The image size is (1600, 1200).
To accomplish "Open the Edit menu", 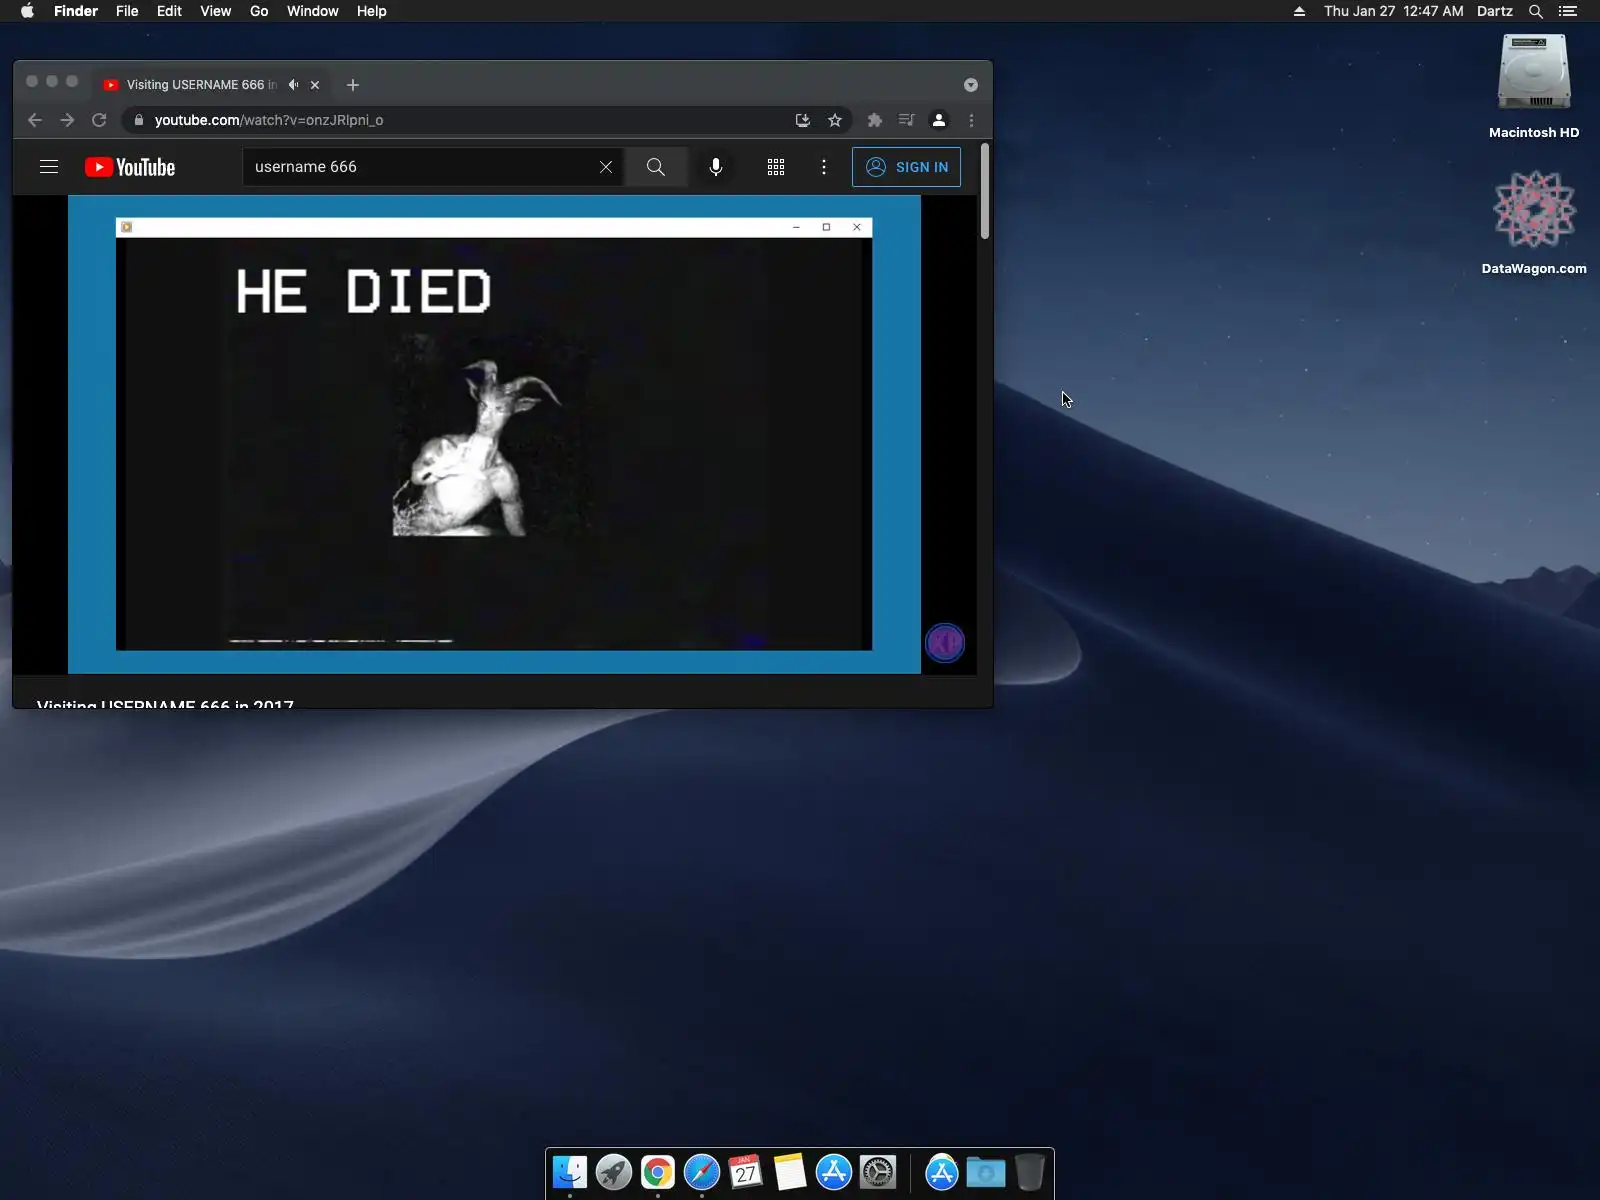I will [x=169, y=11].
